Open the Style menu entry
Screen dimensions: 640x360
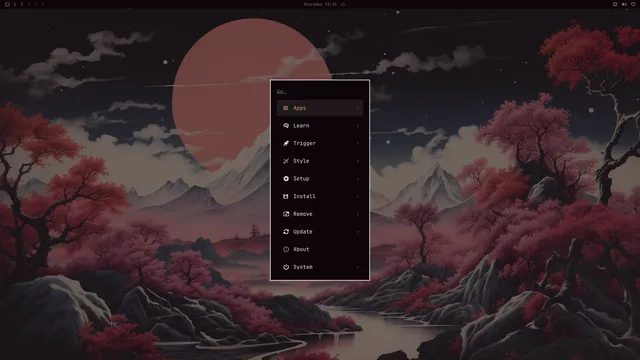click(320, 161)
